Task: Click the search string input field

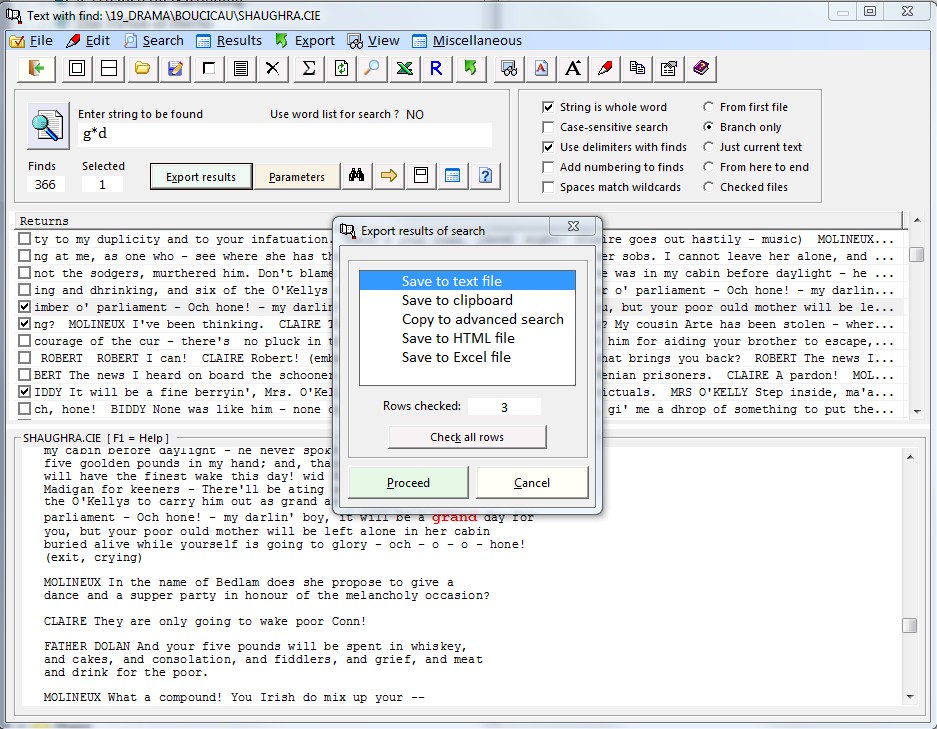Action: (x=284, y=135)
